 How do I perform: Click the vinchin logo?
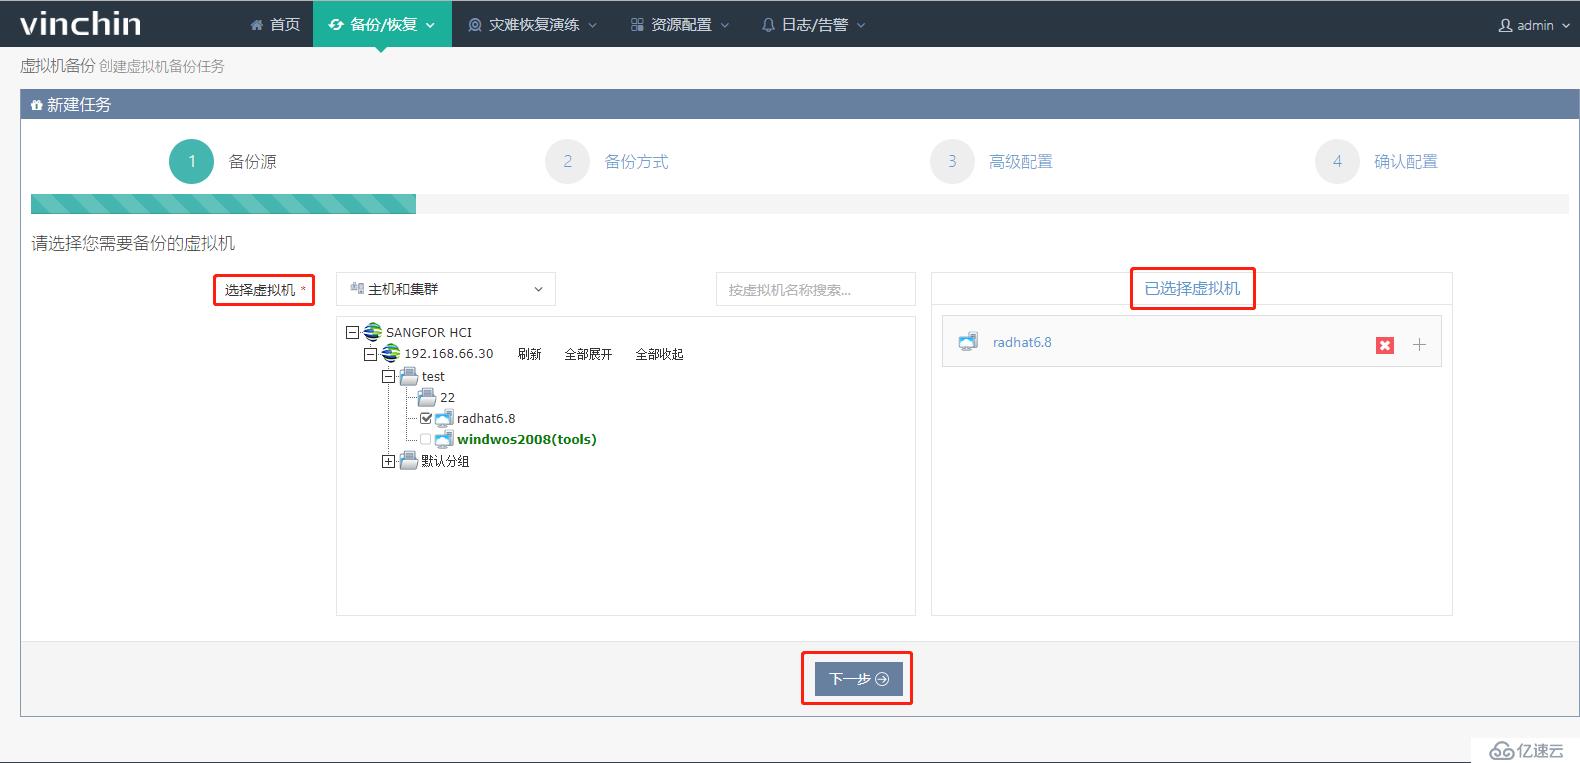point(81,23)
